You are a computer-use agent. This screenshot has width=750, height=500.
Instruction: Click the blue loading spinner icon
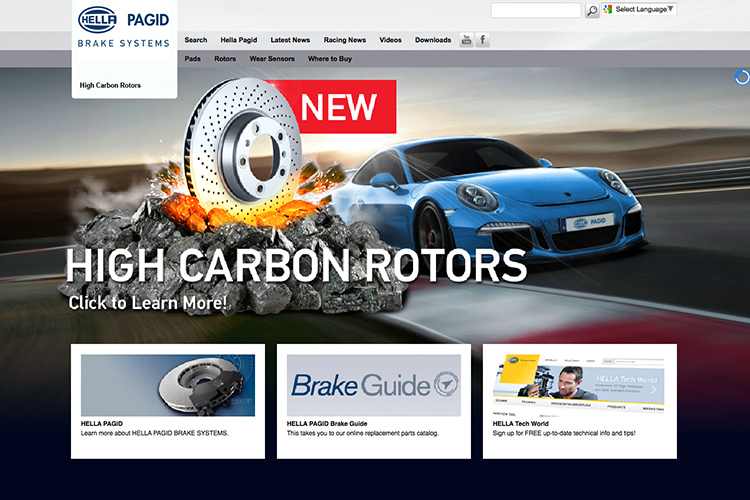pyautogui.click(x=742, y=77)
